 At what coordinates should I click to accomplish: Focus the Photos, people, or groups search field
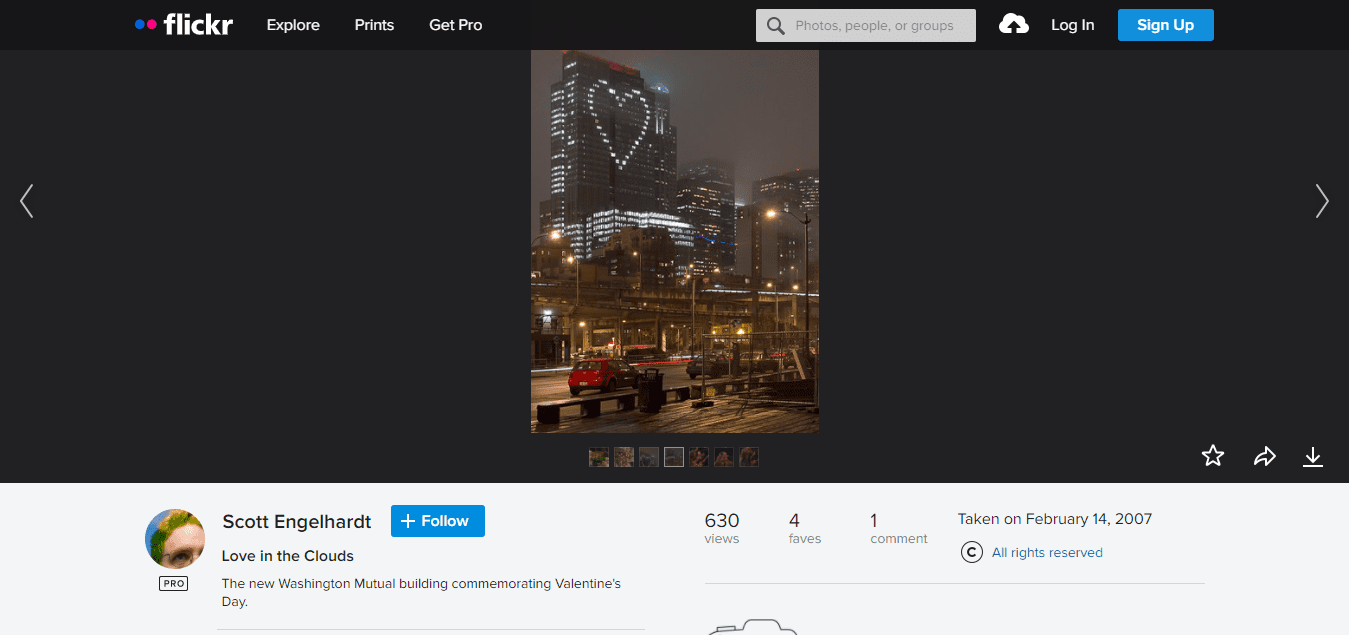880,25
